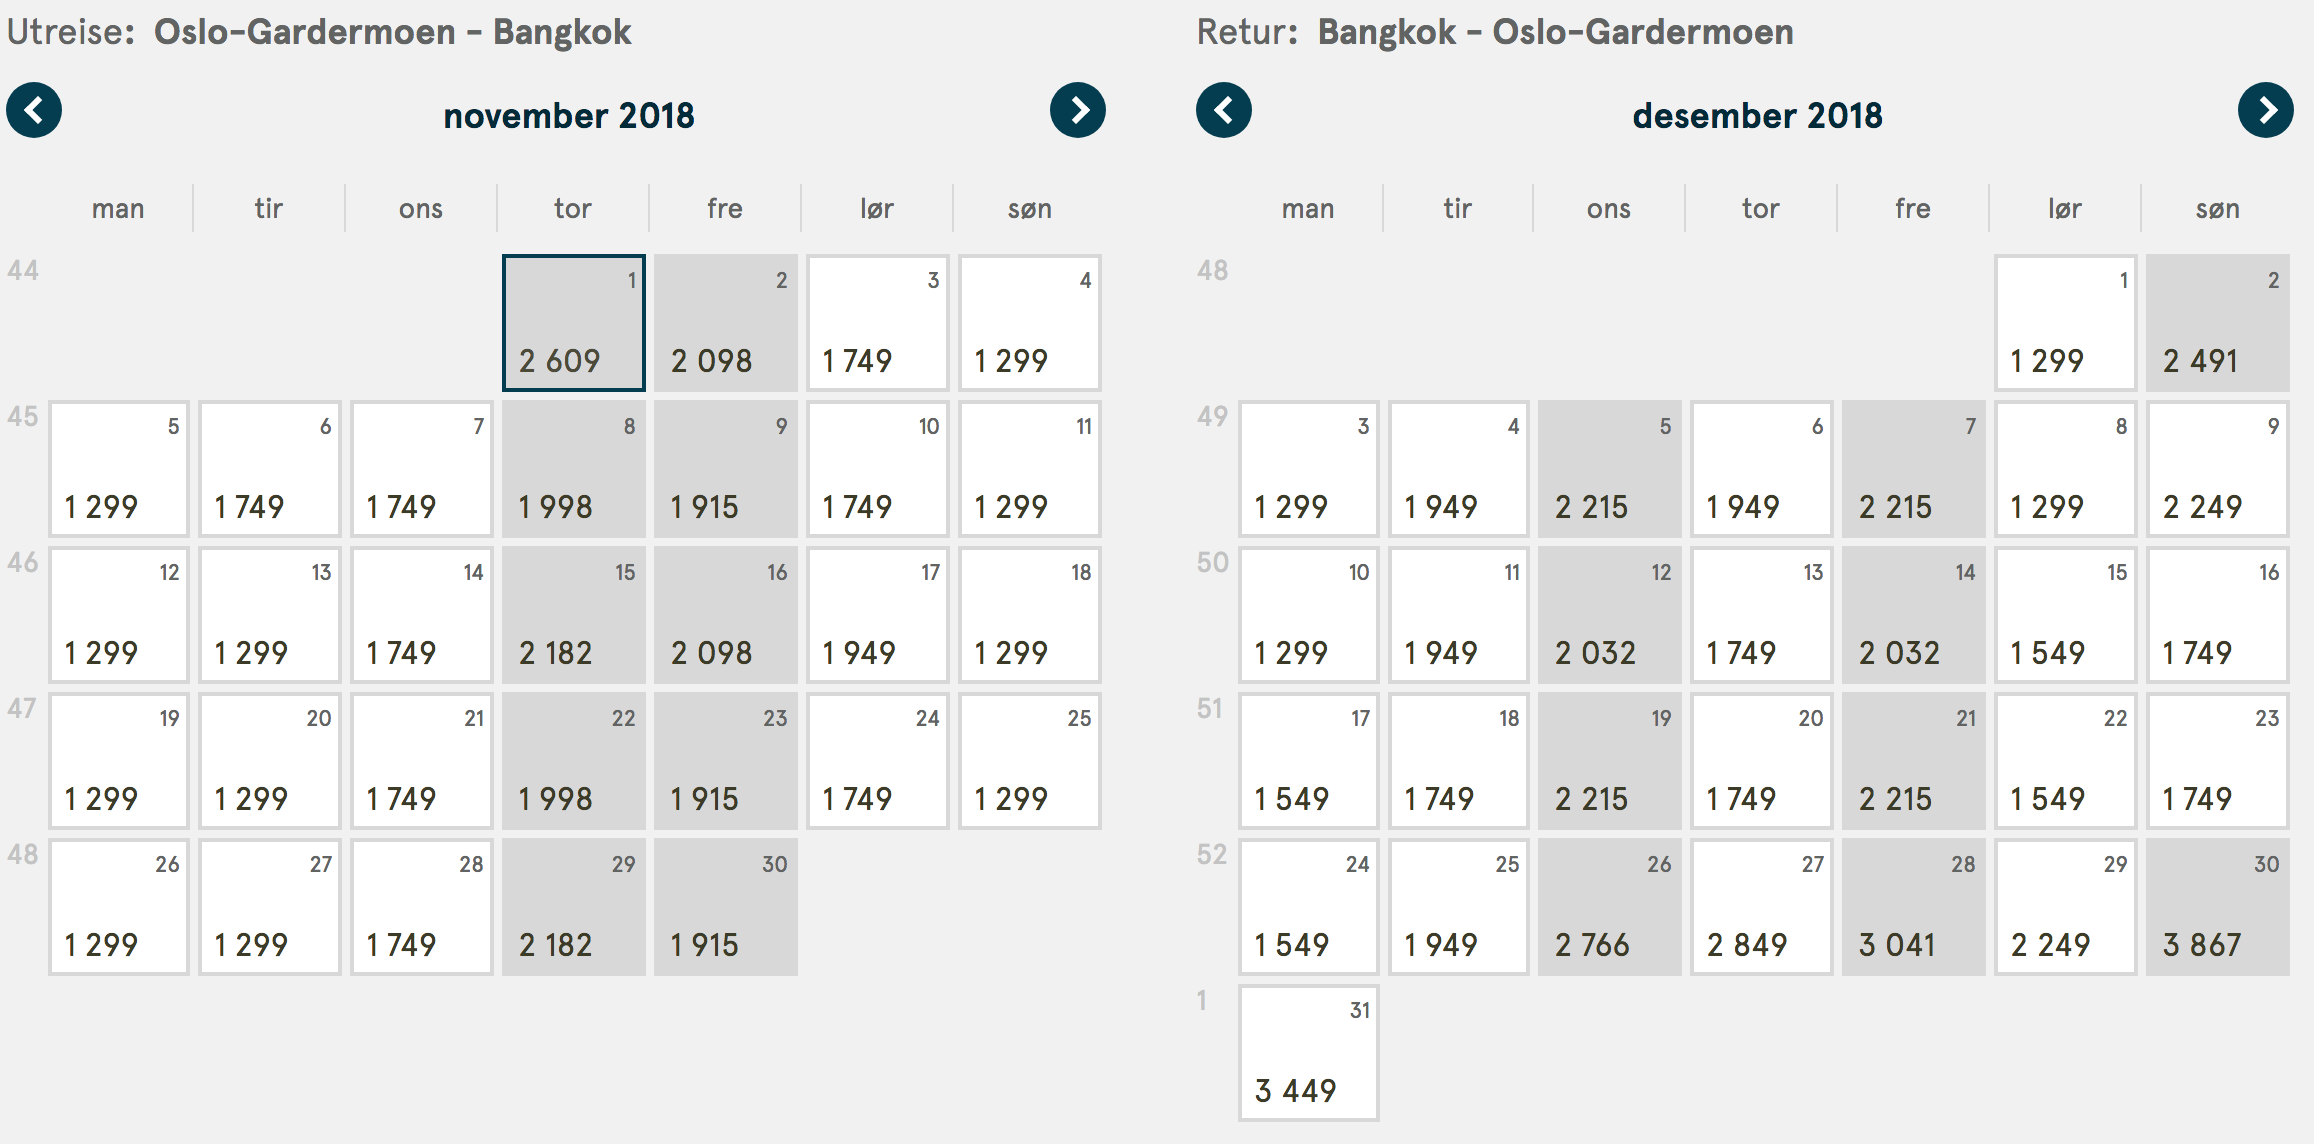Go to previous month in return calendar
The width and height of the screenshot is (2314, 1144).
(1224, 110)
